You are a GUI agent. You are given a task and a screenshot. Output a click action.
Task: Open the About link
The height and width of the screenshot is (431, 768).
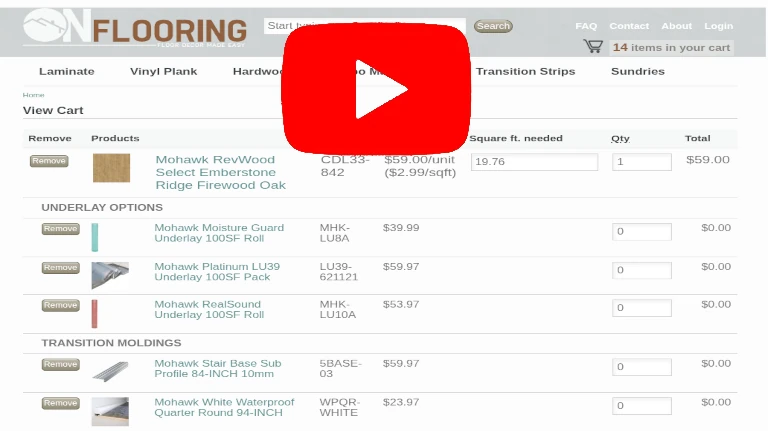tap(676, 26)
